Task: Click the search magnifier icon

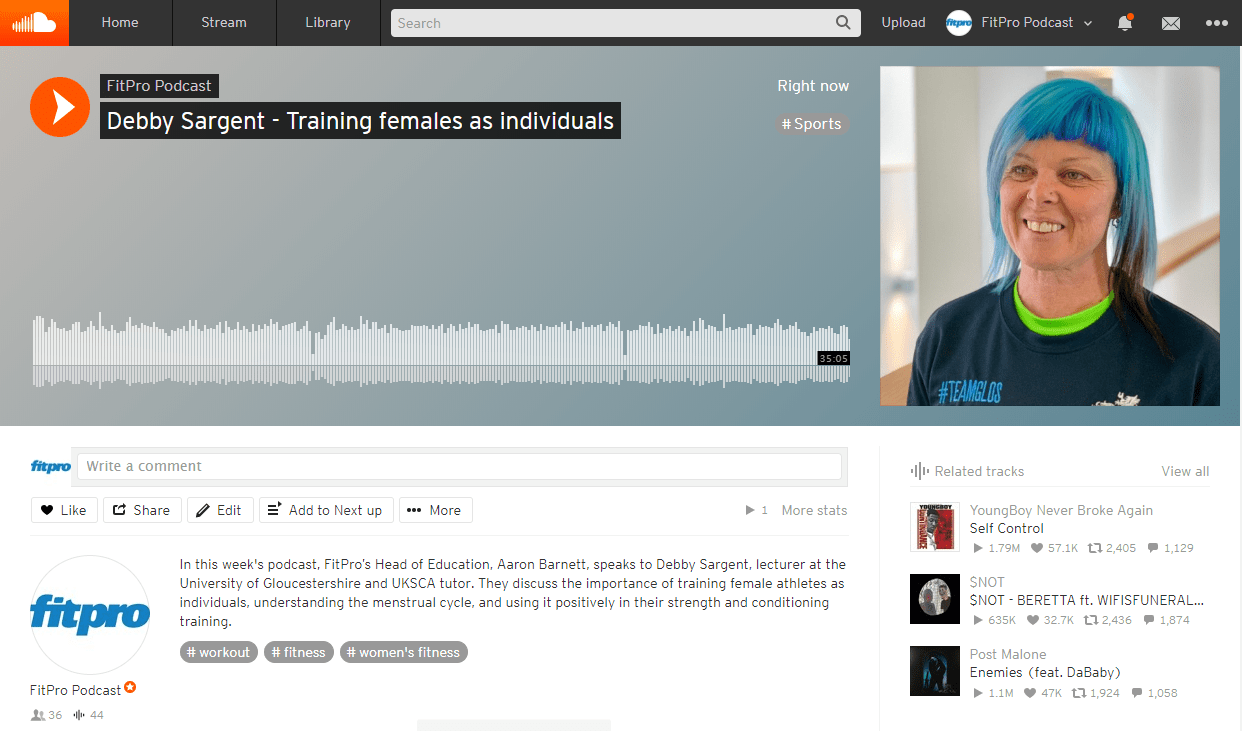Action: [843, 23]
